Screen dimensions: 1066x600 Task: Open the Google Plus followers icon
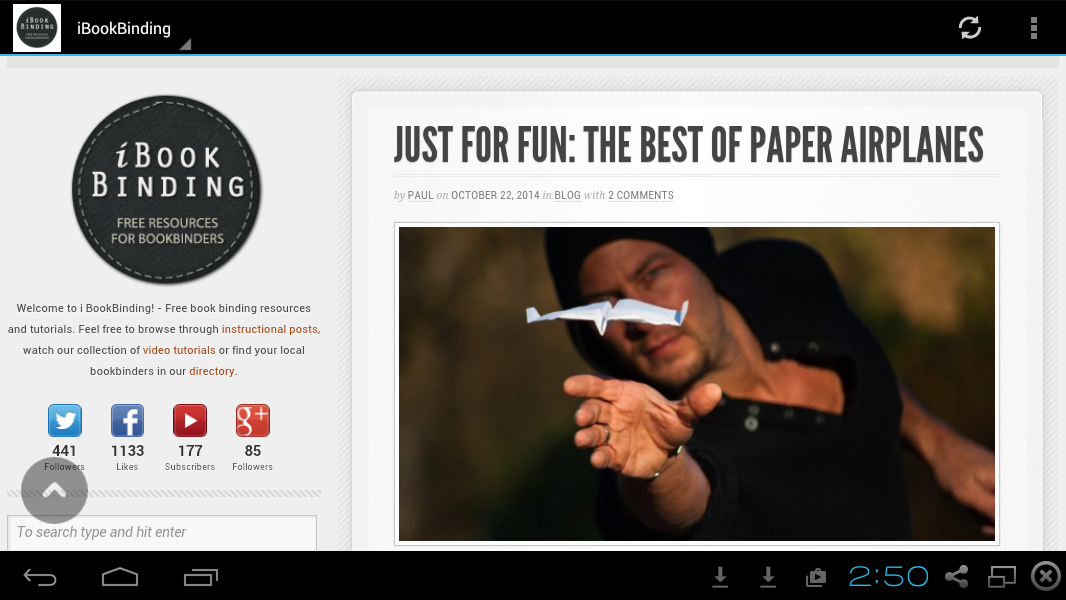[x=252, y=421]
